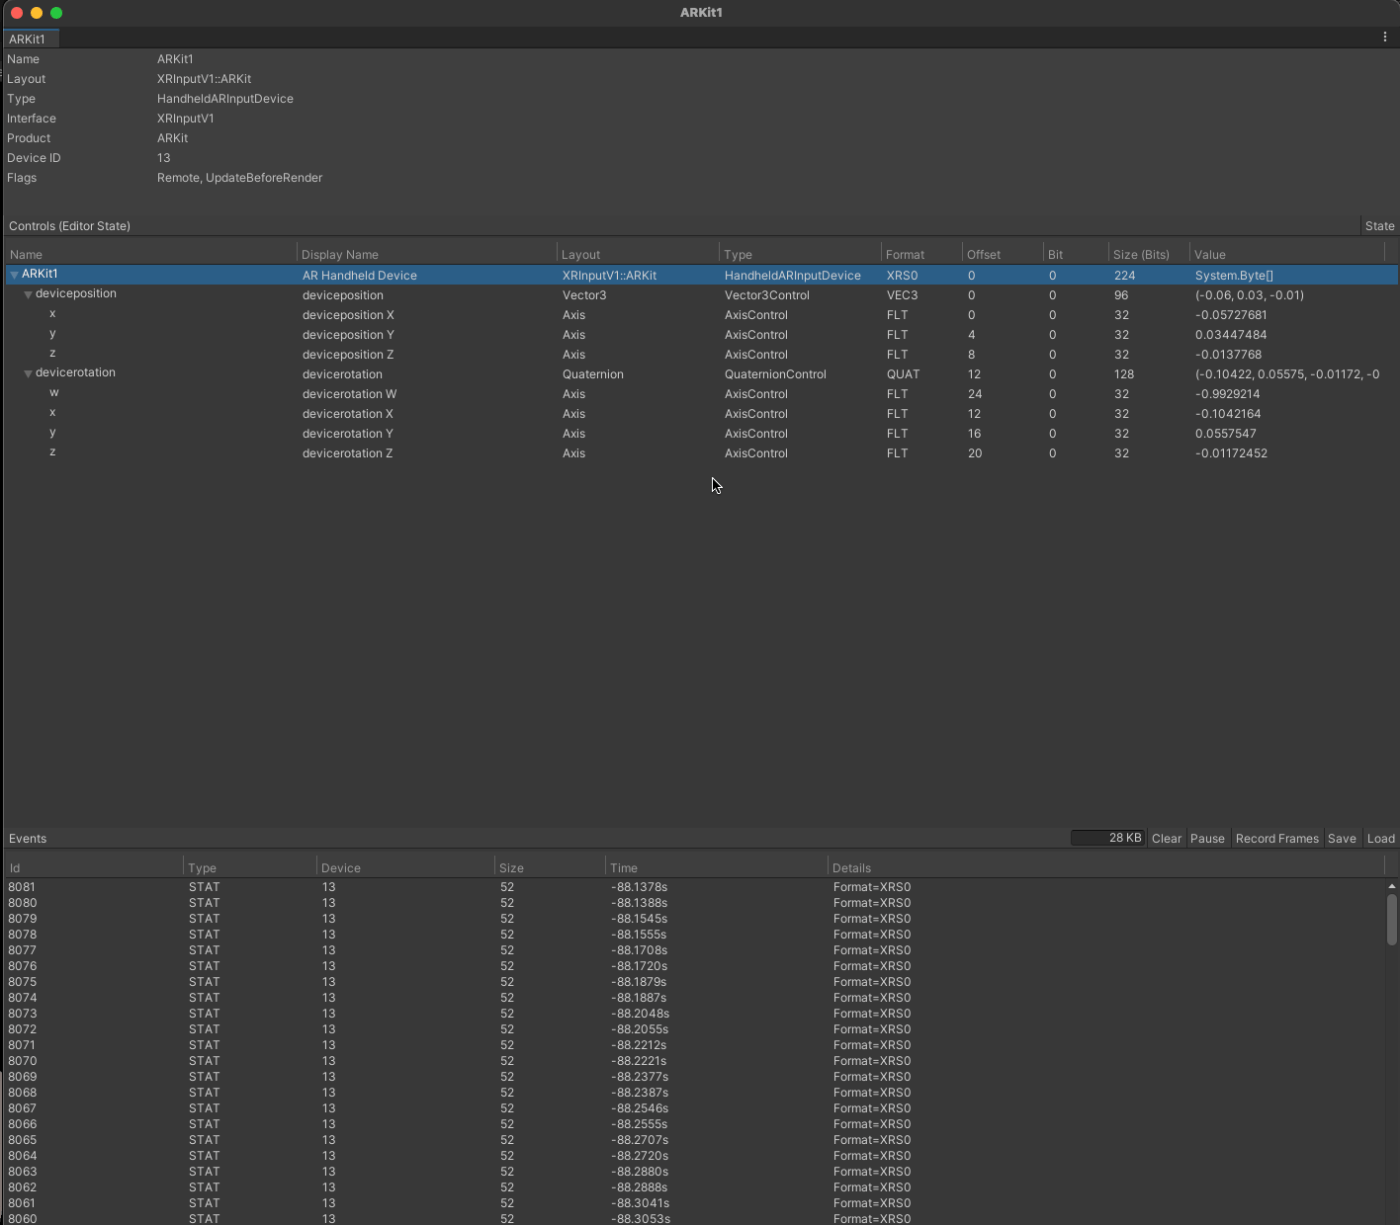Click the System.Byte[] value cell
The image size is (1400, 1225).
[1234, 275]
